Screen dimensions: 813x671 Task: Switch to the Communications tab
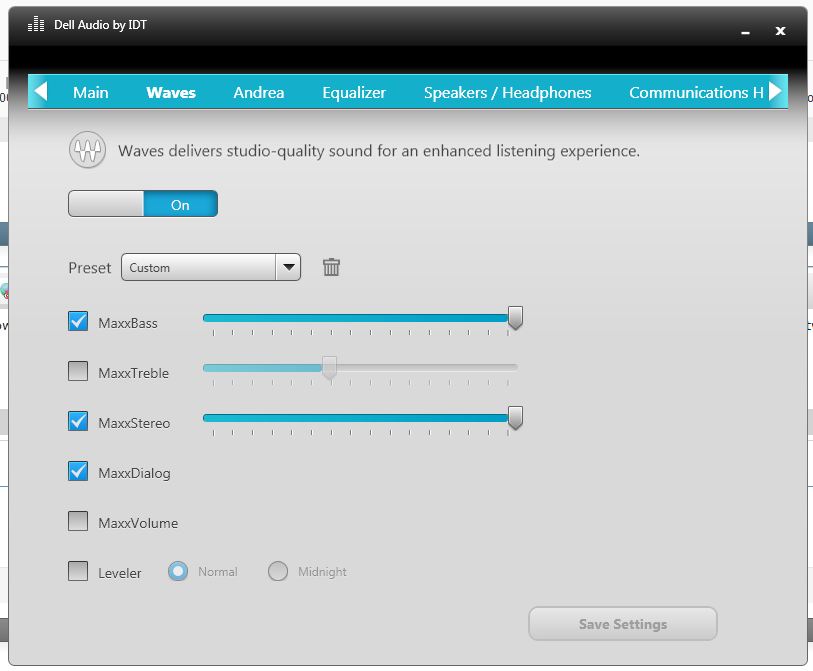point(696,92)
